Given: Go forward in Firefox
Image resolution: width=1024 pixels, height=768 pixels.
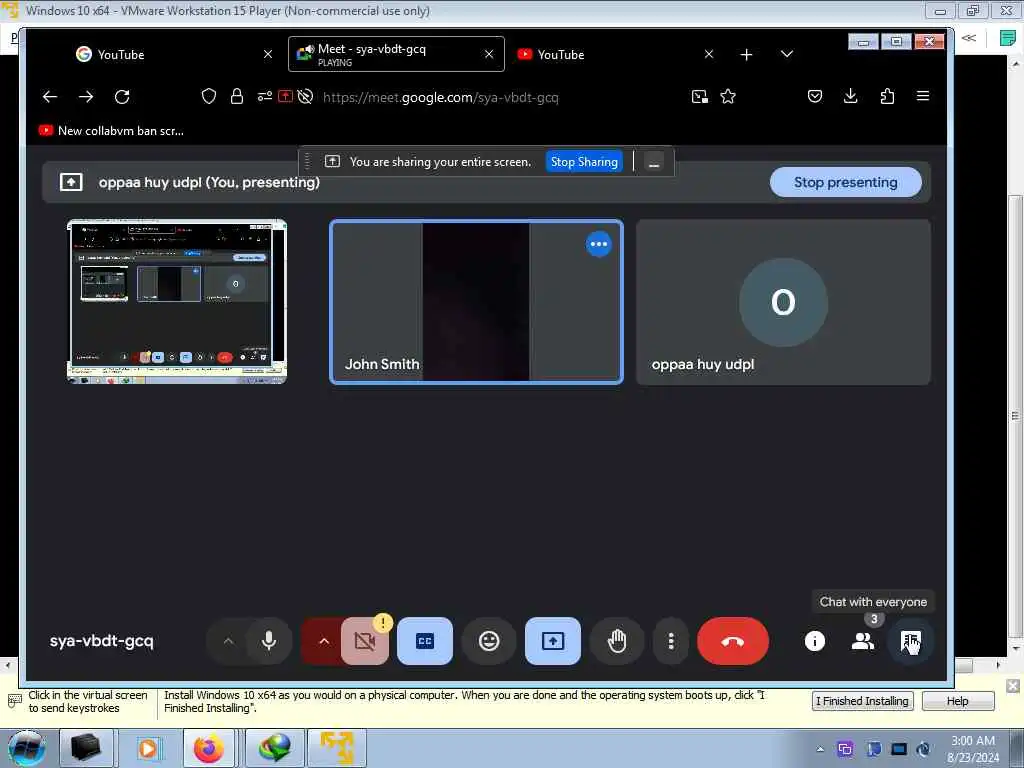Looking at the screenshot, I should tap(86, 97).
